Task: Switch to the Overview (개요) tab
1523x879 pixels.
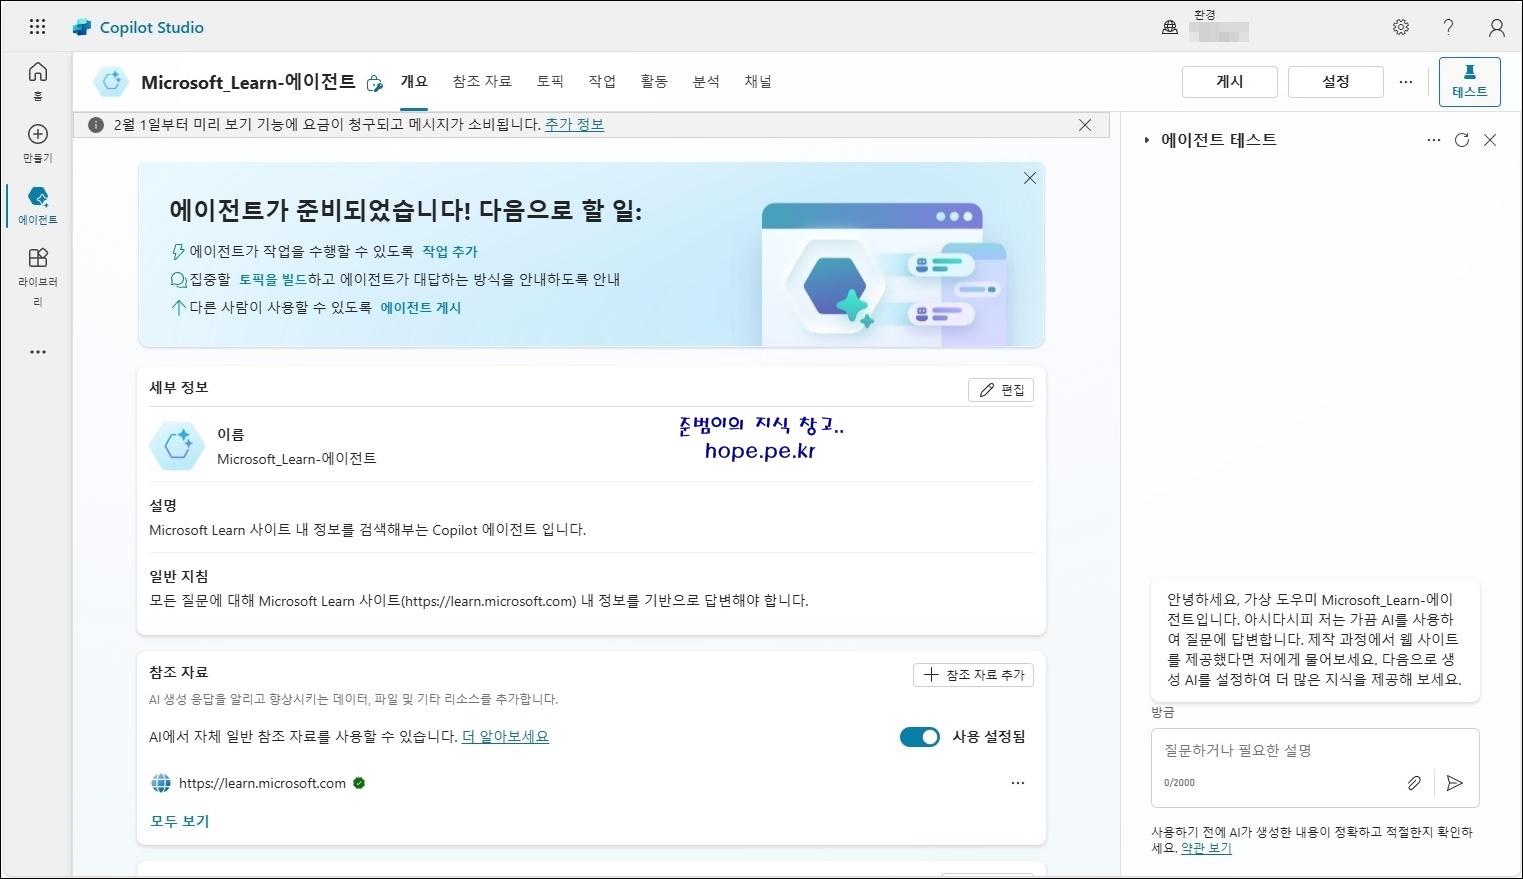Action: click(414, 82)
